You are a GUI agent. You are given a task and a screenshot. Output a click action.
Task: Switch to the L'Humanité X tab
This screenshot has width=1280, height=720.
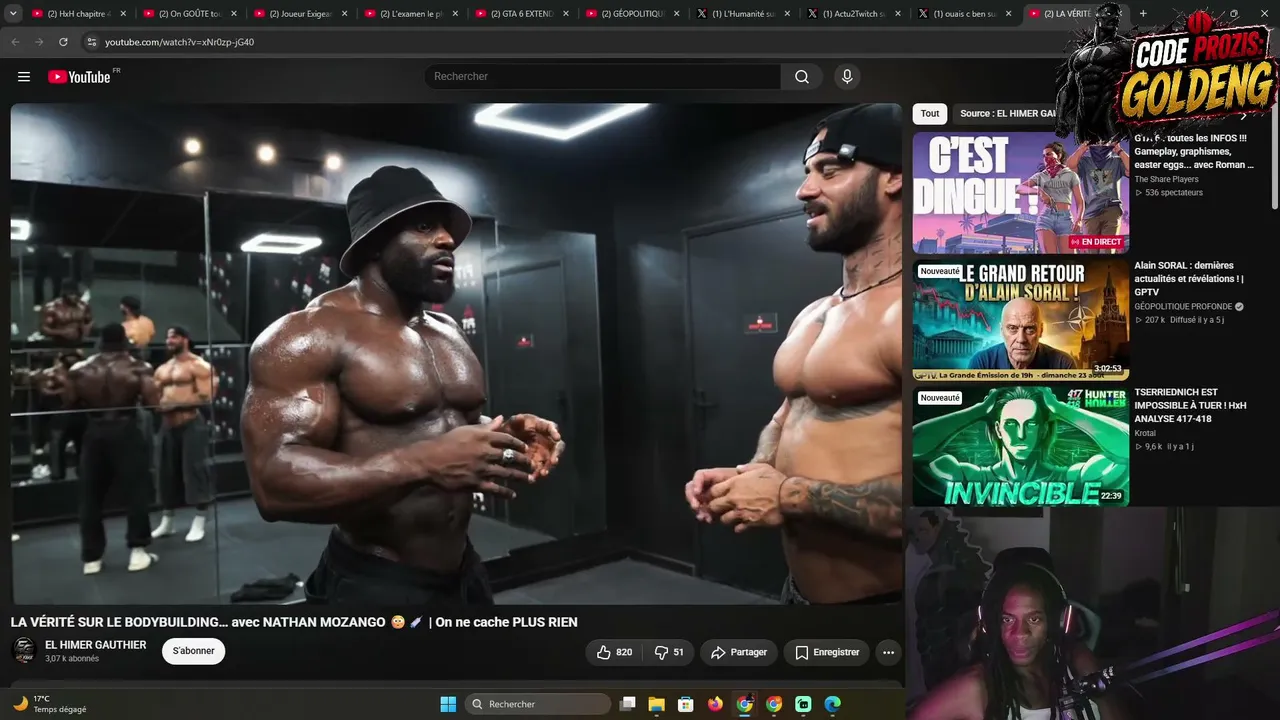(743, 14)
